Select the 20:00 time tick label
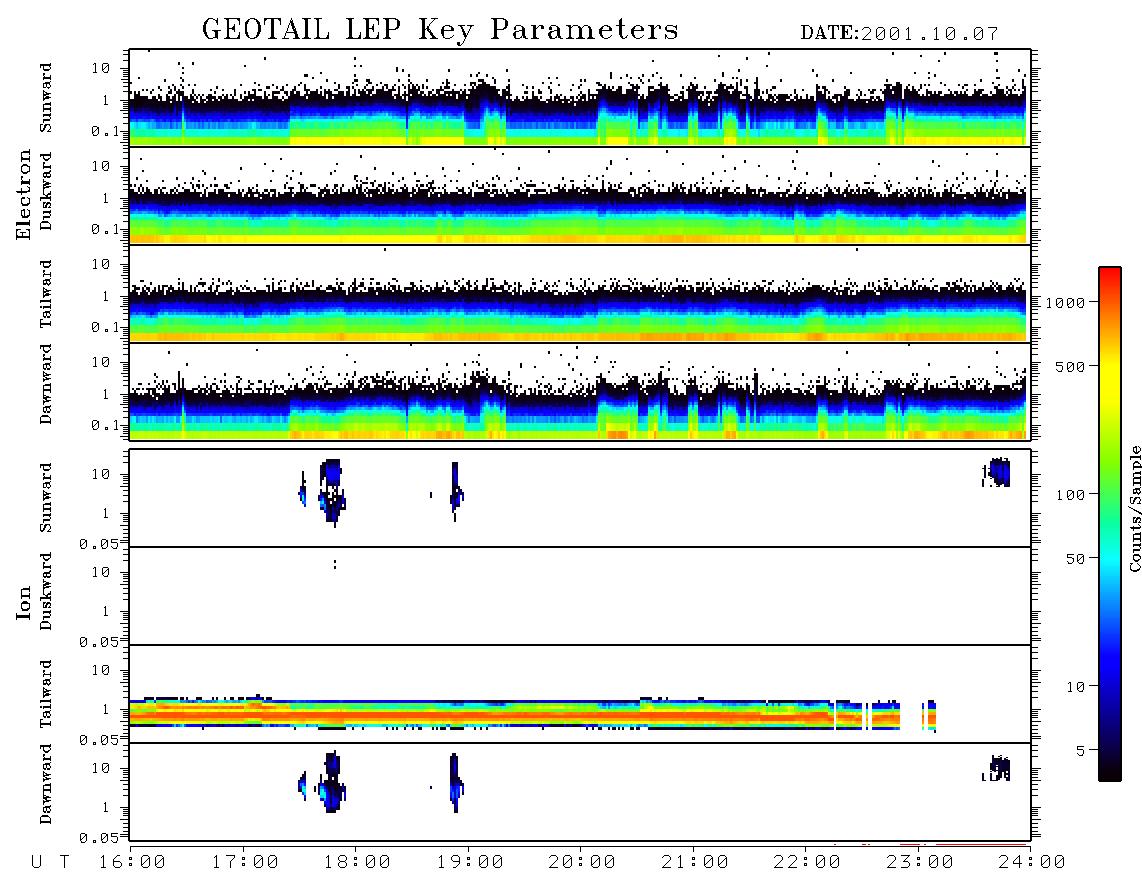Image resolution: width=1142 pixels, height=880 pixels. click(x=582, y=863)
